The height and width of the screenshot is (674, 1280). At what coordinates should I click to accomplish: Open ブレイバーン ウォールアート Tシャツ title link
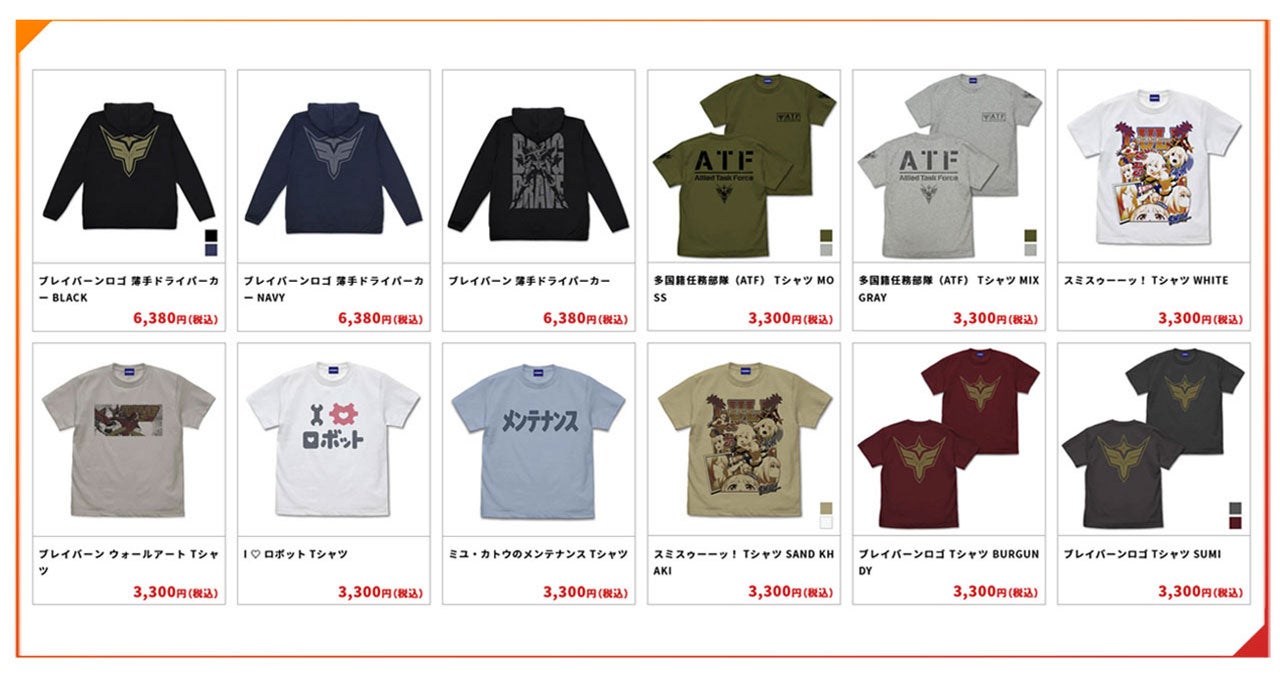click(128, 562)
